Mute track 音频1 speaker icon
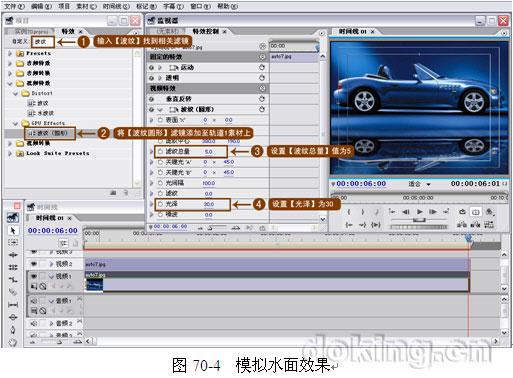513x378 pixels. pyautogui.click(x=34, y=301)
